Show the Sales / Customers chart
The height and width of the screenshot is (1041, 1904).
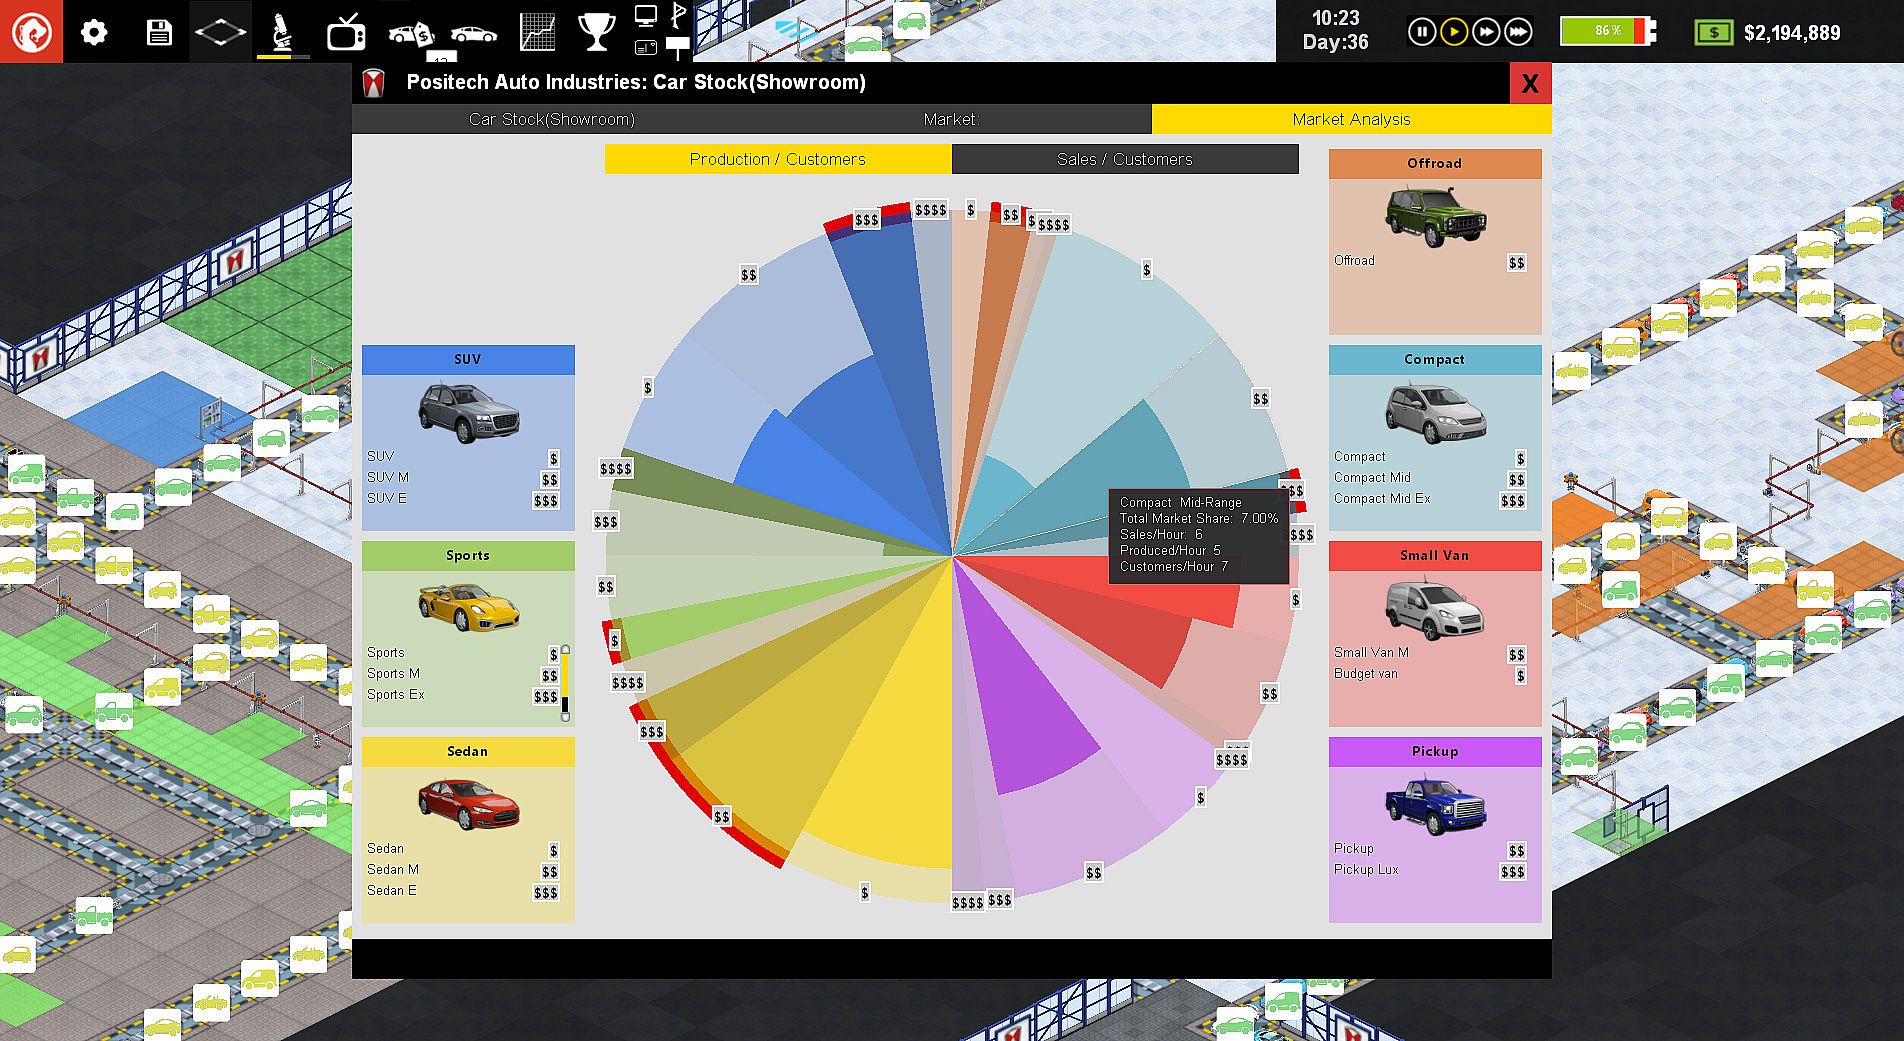coord(1125,159)
